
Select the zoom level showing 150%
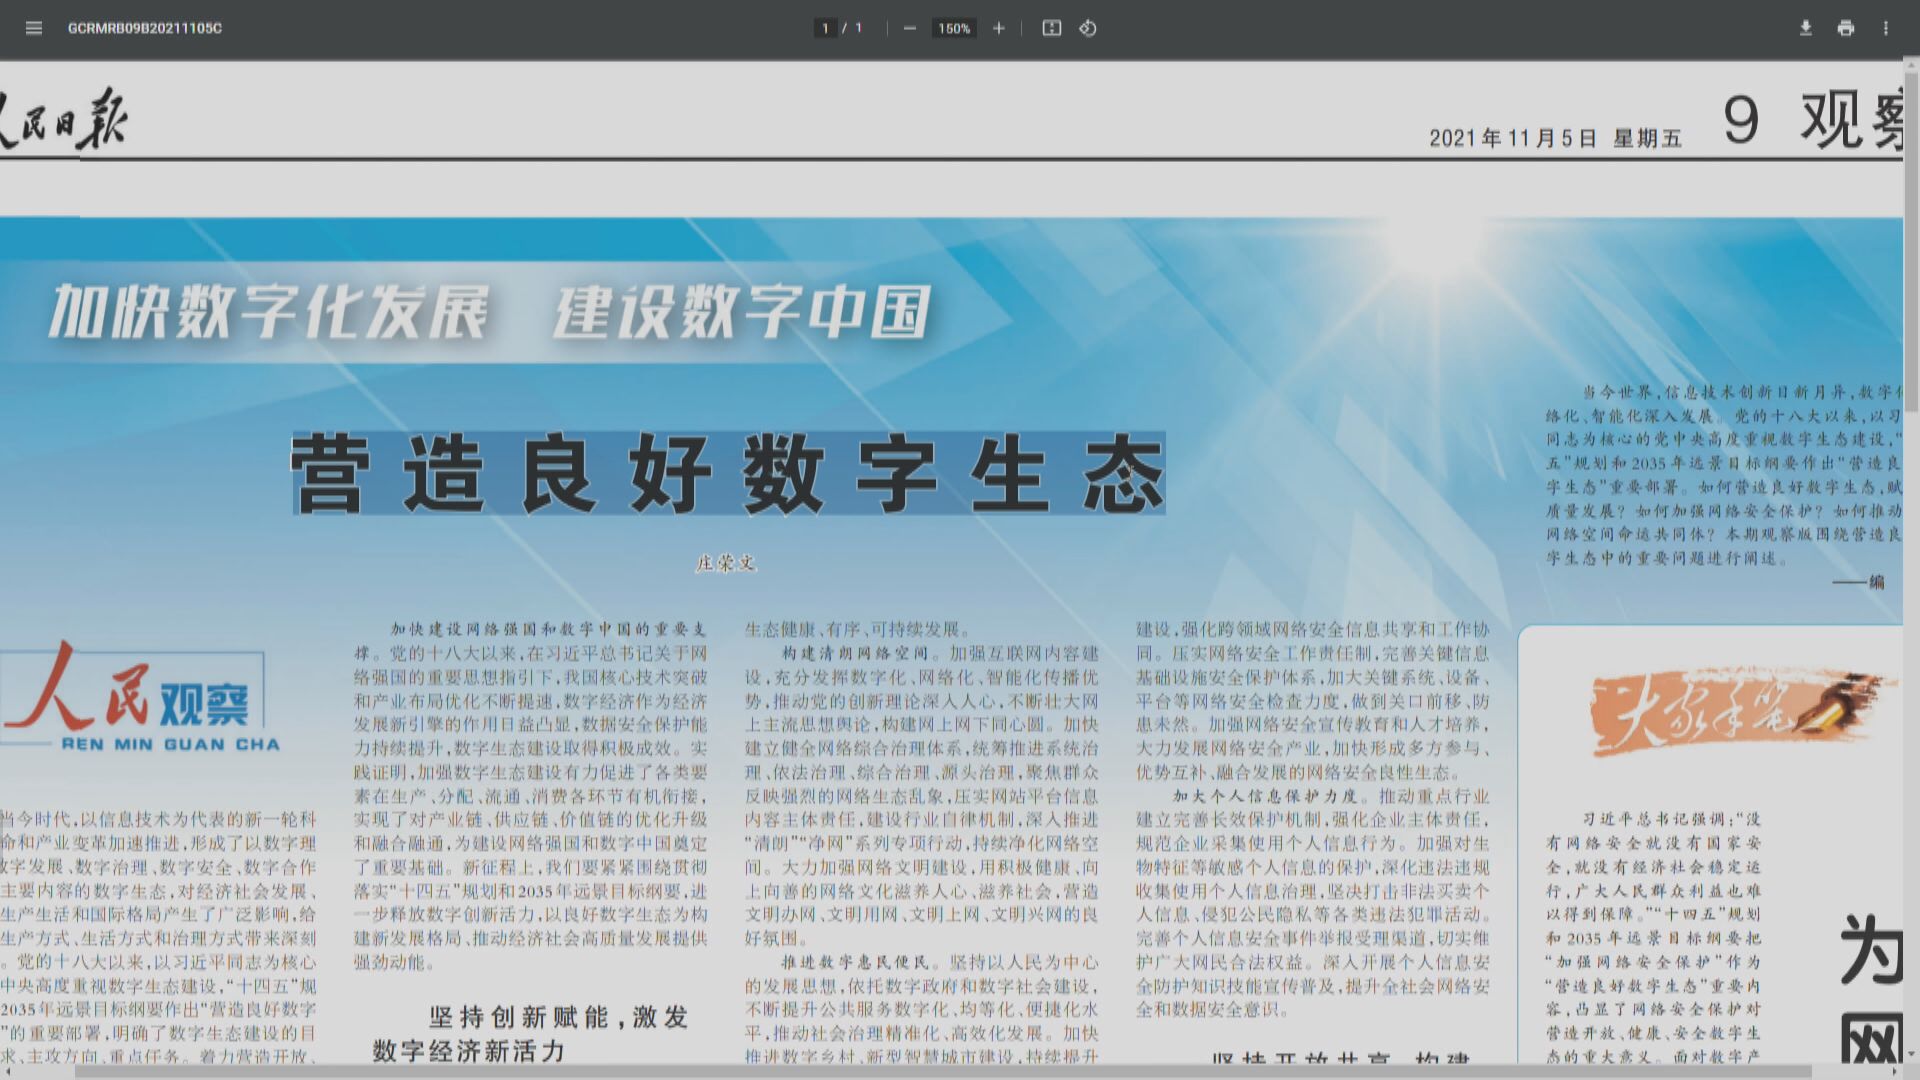tap(952, 28)
